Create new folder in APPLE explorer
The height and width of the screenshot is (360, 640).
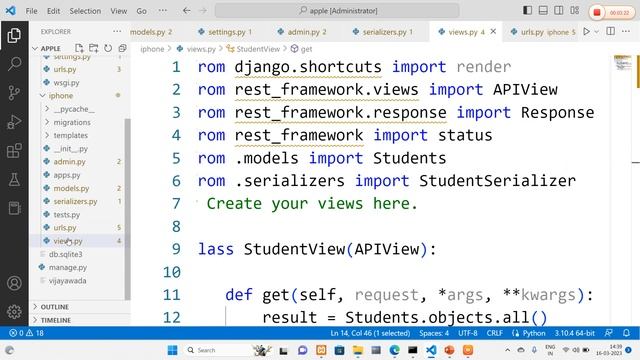[x=93, y=48]
